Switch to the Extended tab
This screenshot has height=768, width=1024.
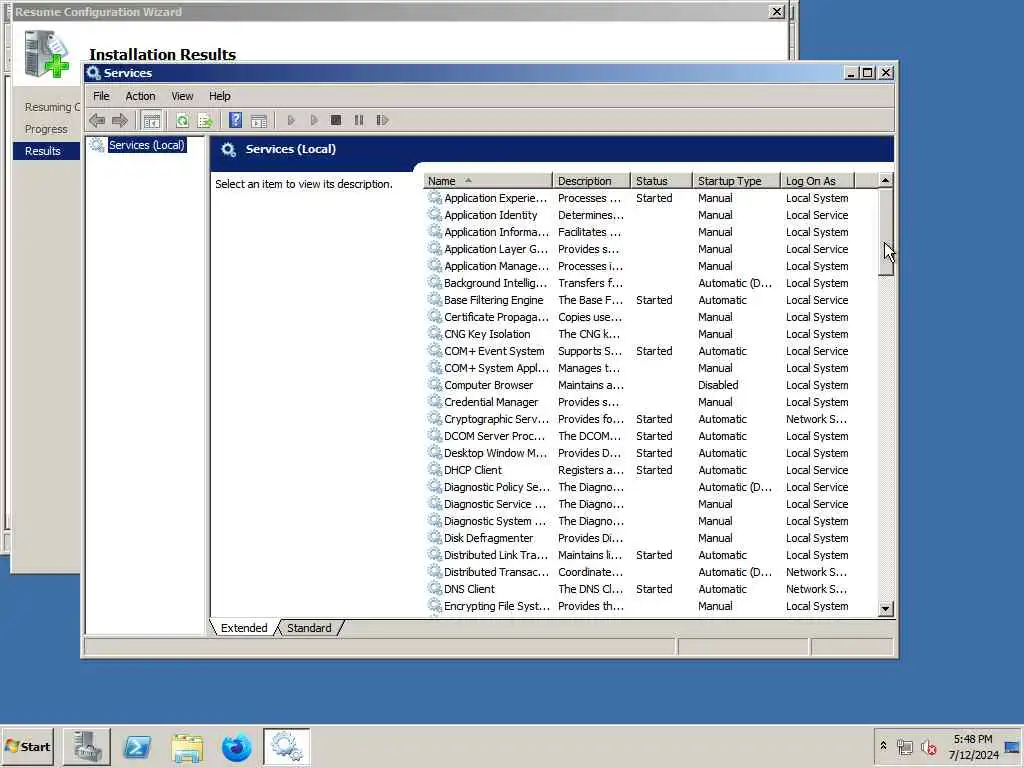click(244, 628)
